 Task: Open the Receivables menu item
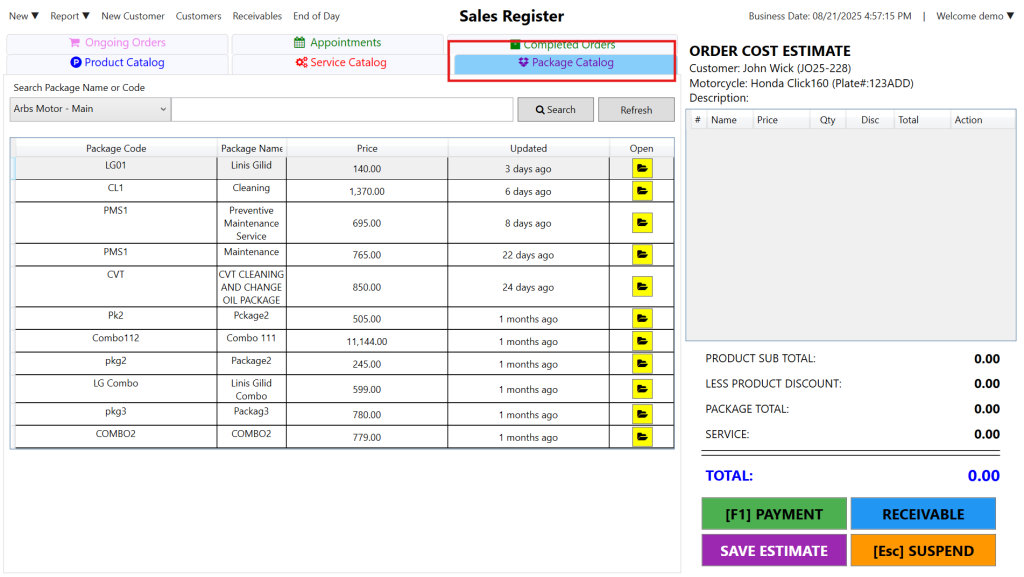click(257, 16)
